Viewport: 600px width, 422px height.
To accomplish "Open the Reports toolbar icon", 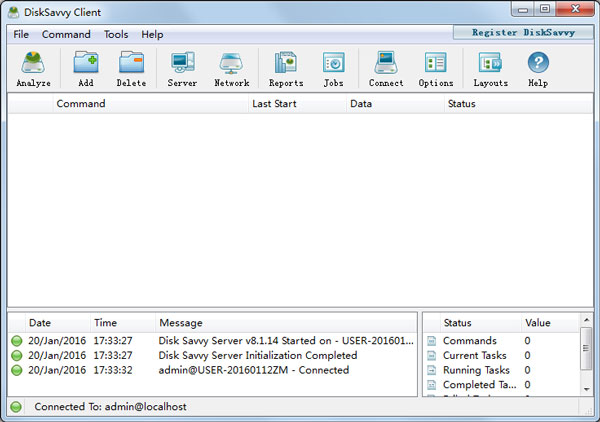I will pos(285,62).
